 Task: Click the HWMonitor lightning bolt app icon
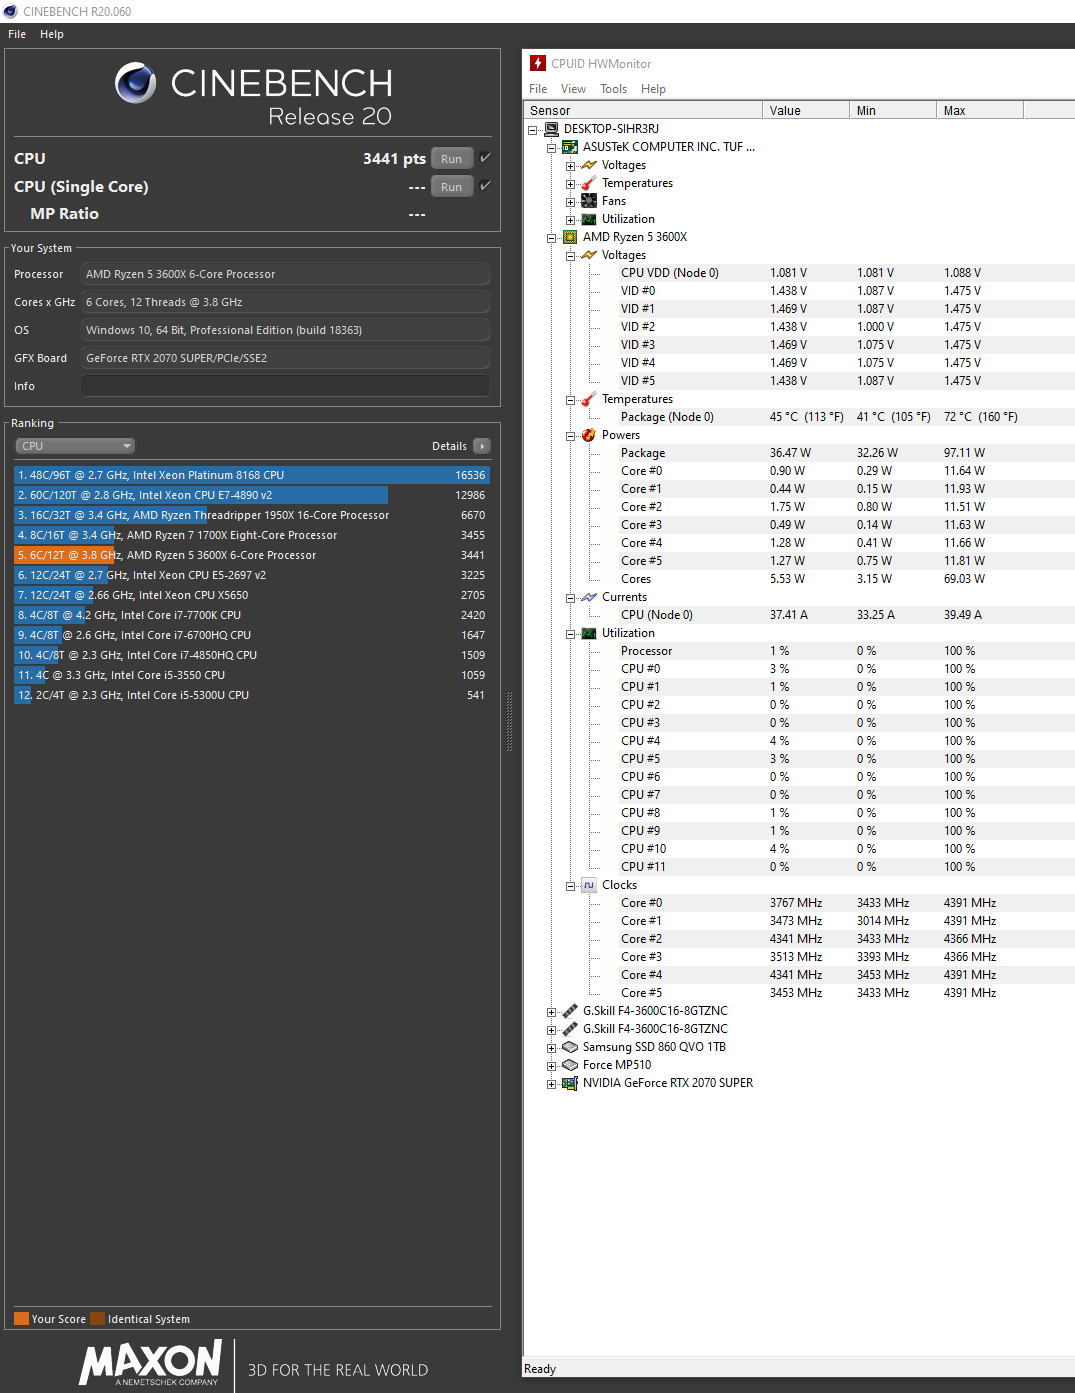538,63
